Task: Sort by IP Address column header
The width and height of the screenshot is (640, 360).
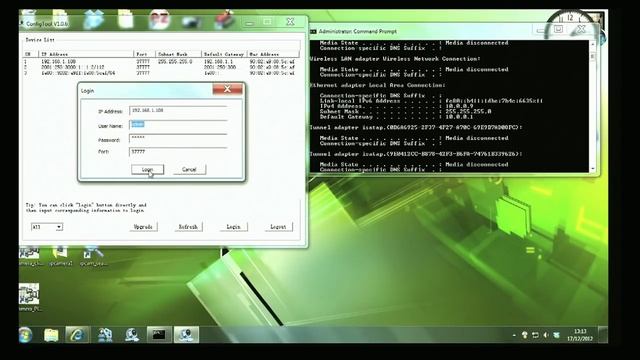Action: [x=86, y=54]
